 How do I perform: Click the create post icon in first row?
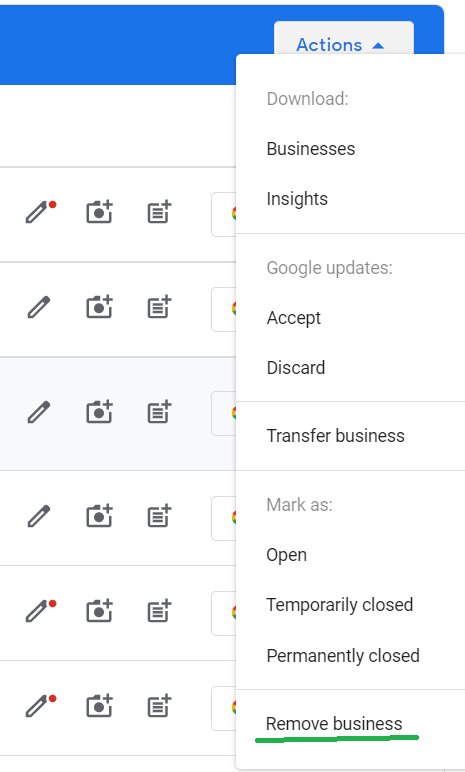(x=159, y=212)
